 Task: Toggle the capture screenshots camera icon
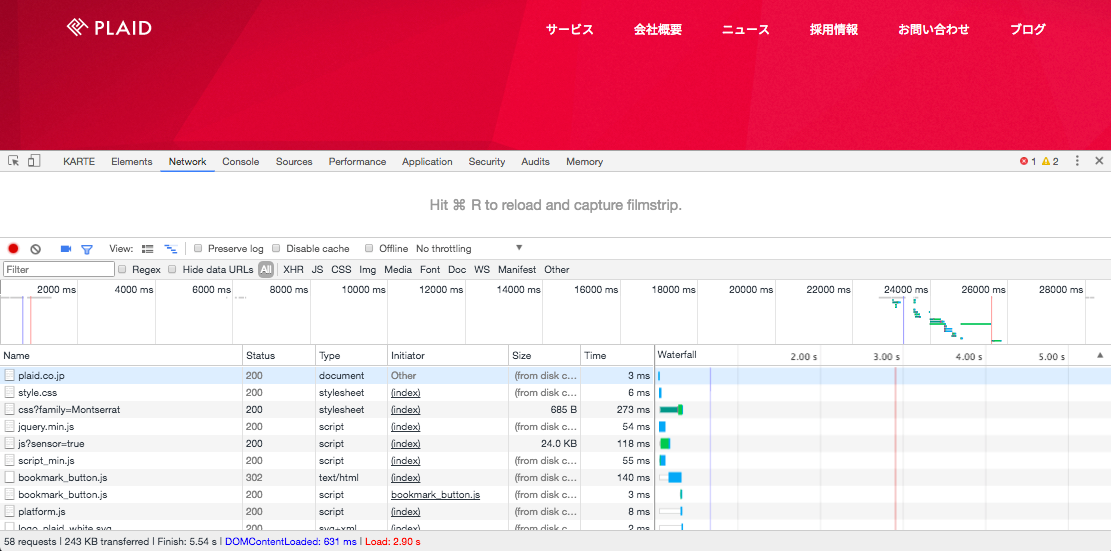point(66,249)
